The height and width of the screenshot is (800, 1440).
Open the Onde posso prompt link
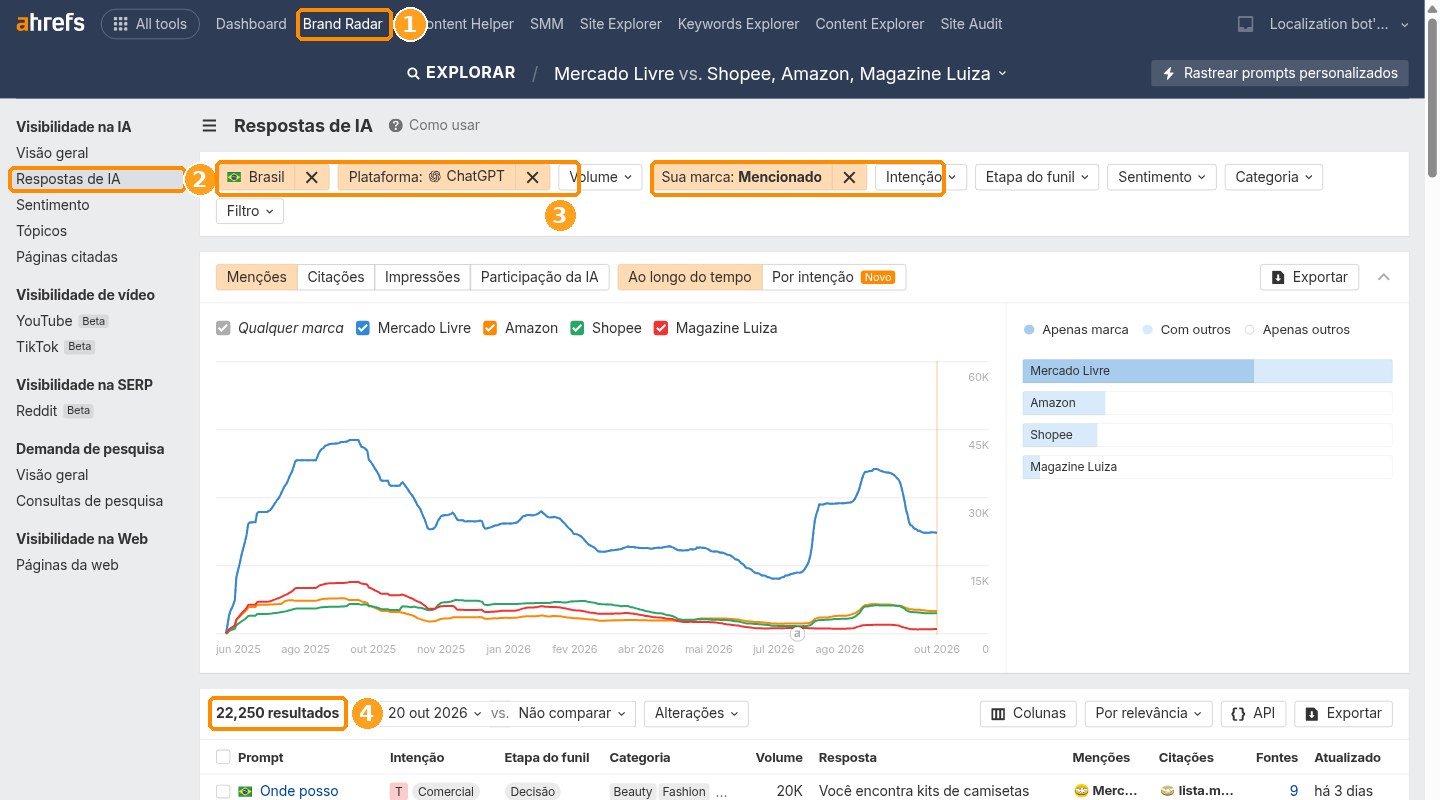299,791
